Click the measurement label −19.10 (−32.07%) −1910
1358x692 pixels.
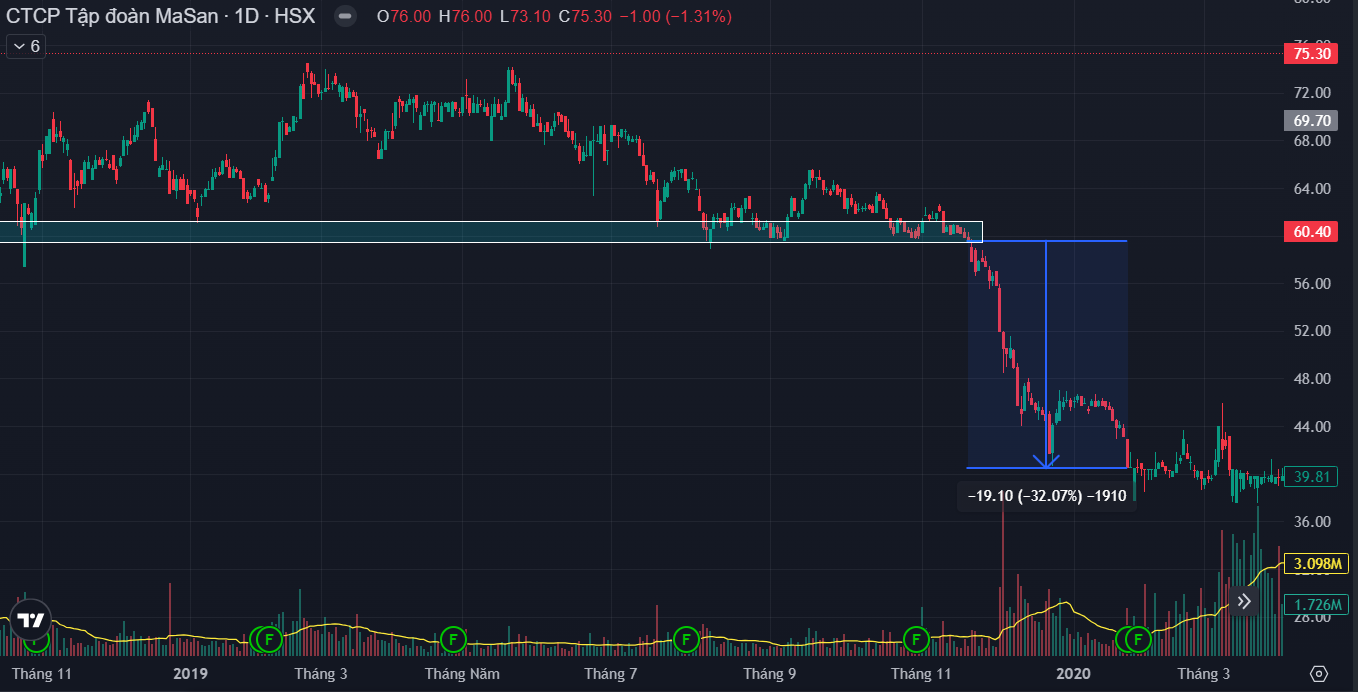coord(1047,496)
